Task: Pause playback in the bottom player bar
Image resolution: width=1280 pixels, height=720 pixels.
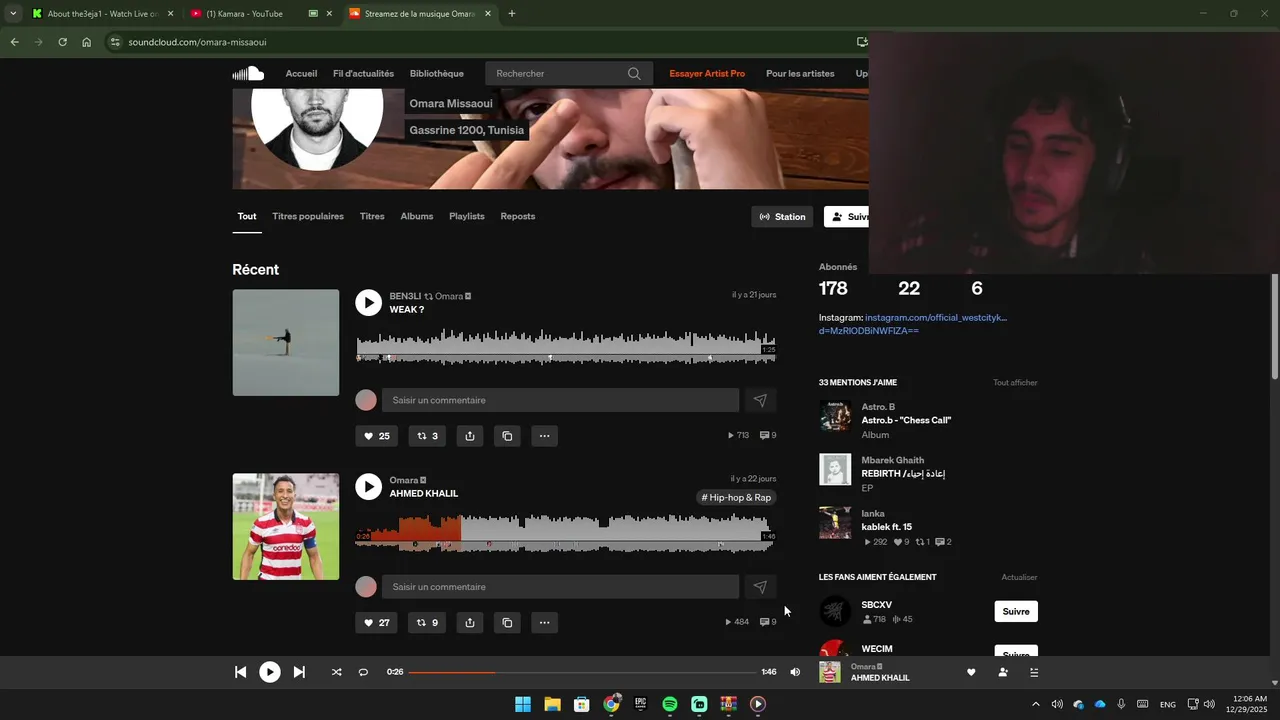Action: (270, 672)
